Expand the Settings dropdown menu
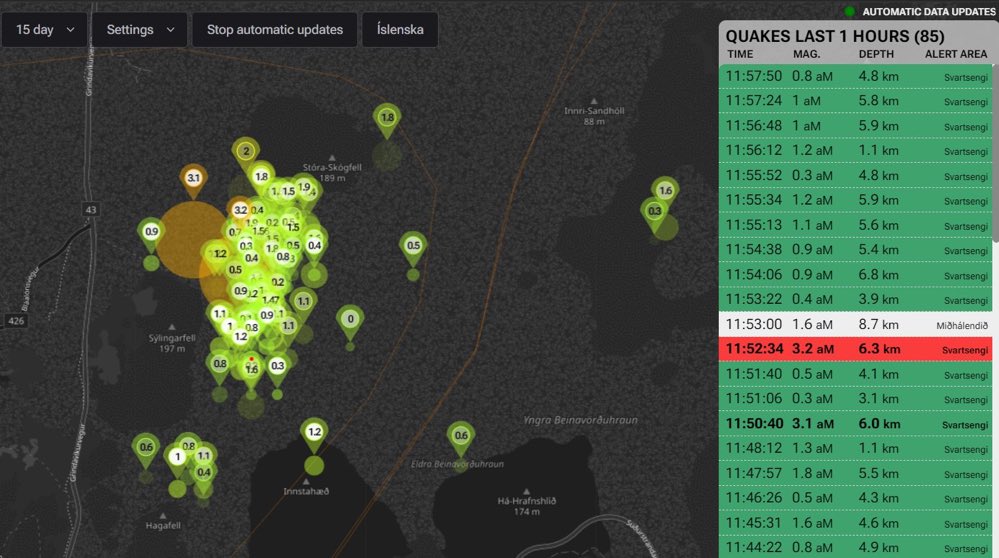 tap(140, 30)
